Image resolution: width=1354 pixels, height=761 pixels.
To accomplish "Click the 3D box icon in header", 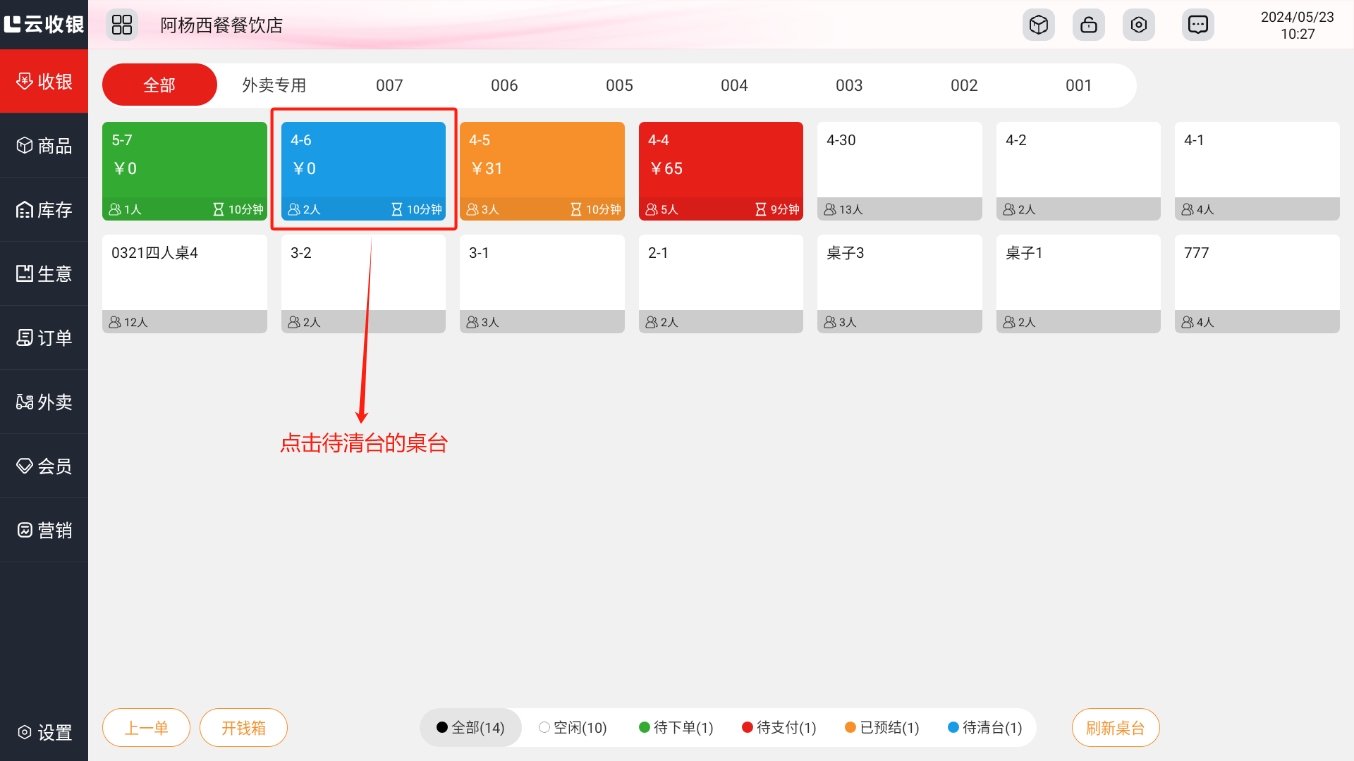I will click(1038, 25).
